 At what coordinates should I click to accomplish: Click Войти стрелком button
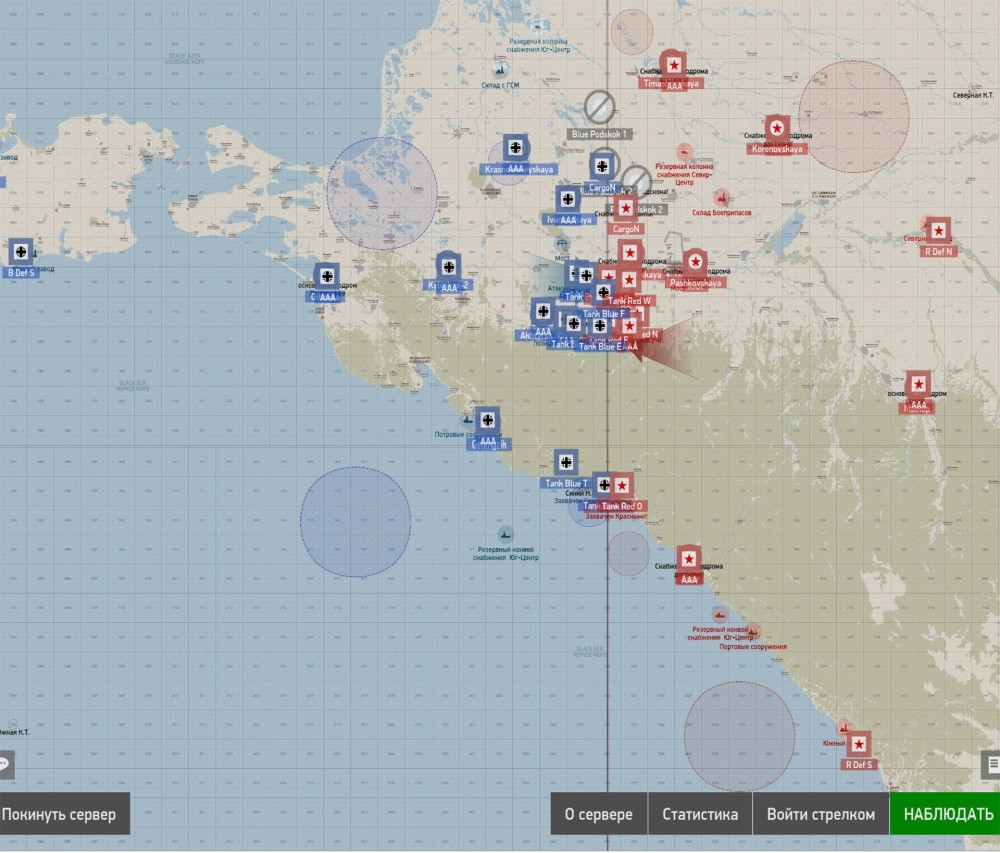820,814
